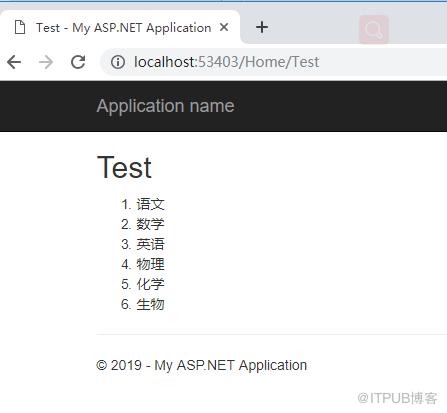Screen dimensions: 447x413
Task: Click the browser forward arrow
Action: [x=46, y=62]
